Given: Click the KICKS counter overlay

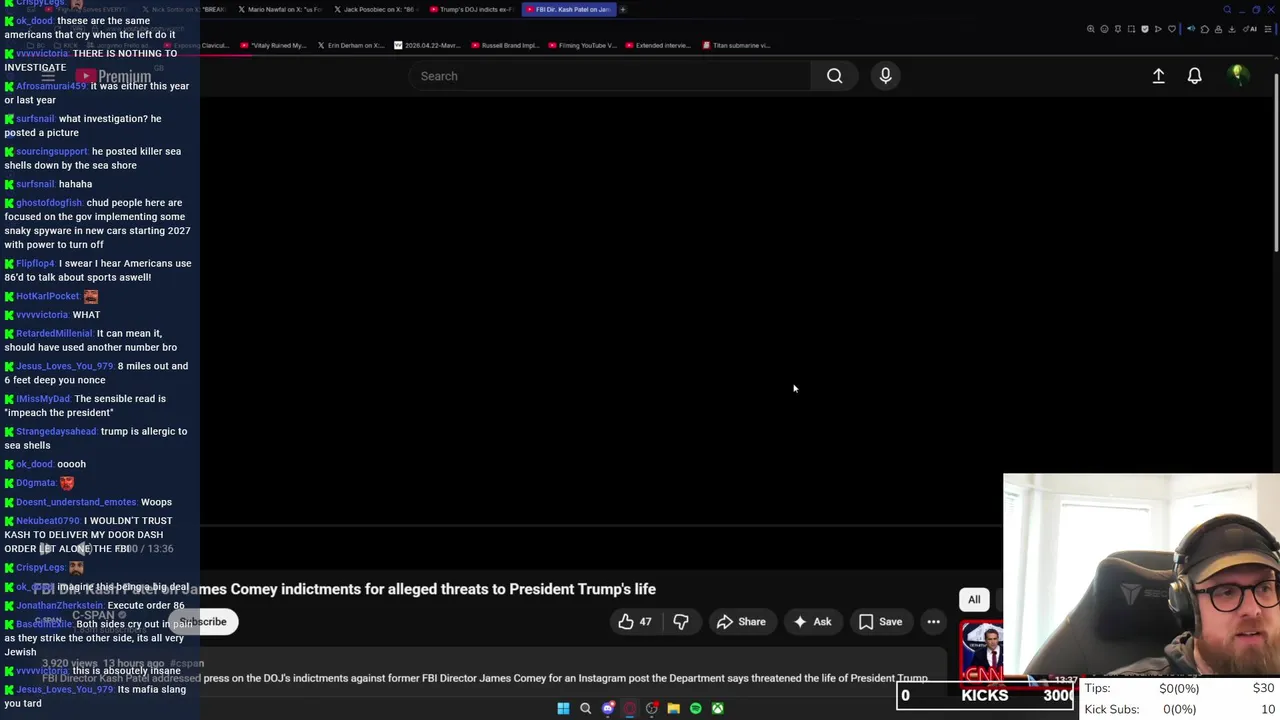Looking at the screenshot, I should coord(985,696).
